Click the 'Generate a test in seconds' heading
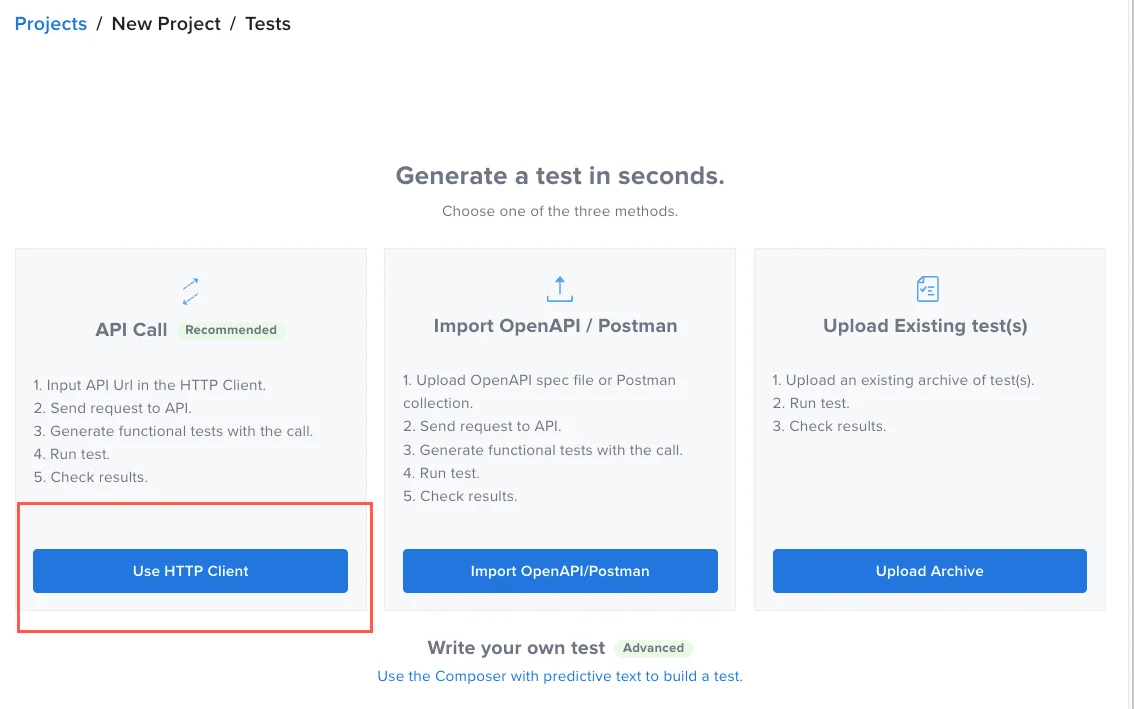This screenshot has width=1134, height=709. click(560, 176)
